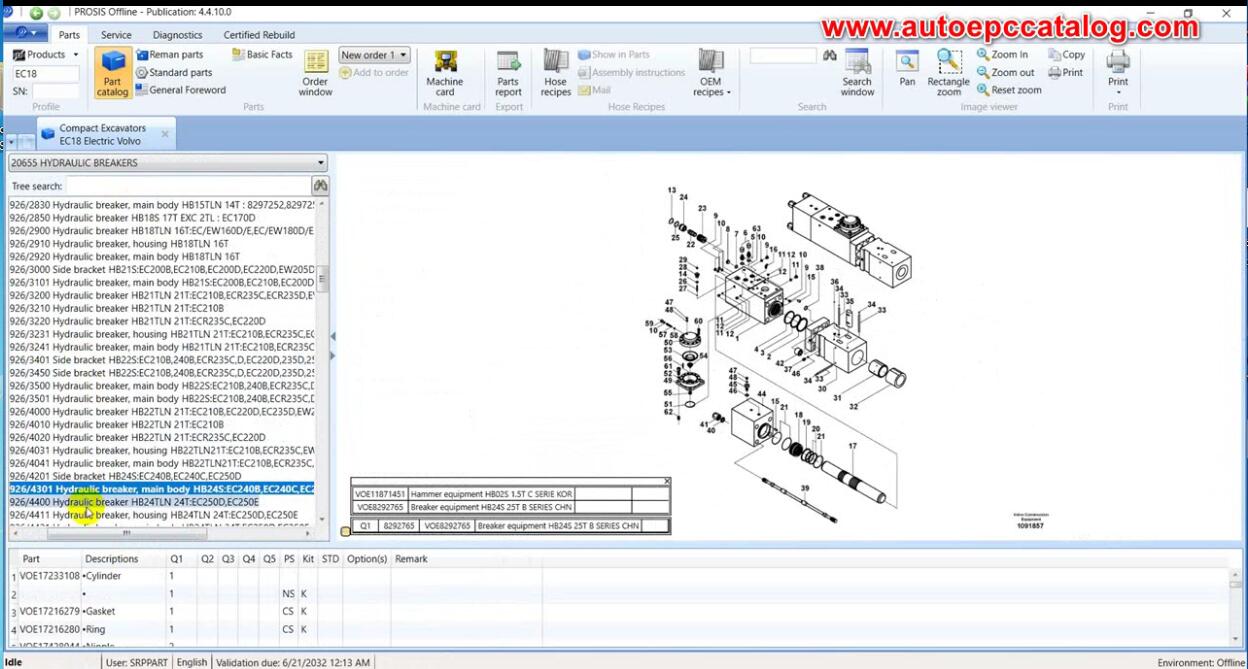This screenshot has height=669, width=1248.
Task: Select the Rectangle zoom tool
Action: 948,73
